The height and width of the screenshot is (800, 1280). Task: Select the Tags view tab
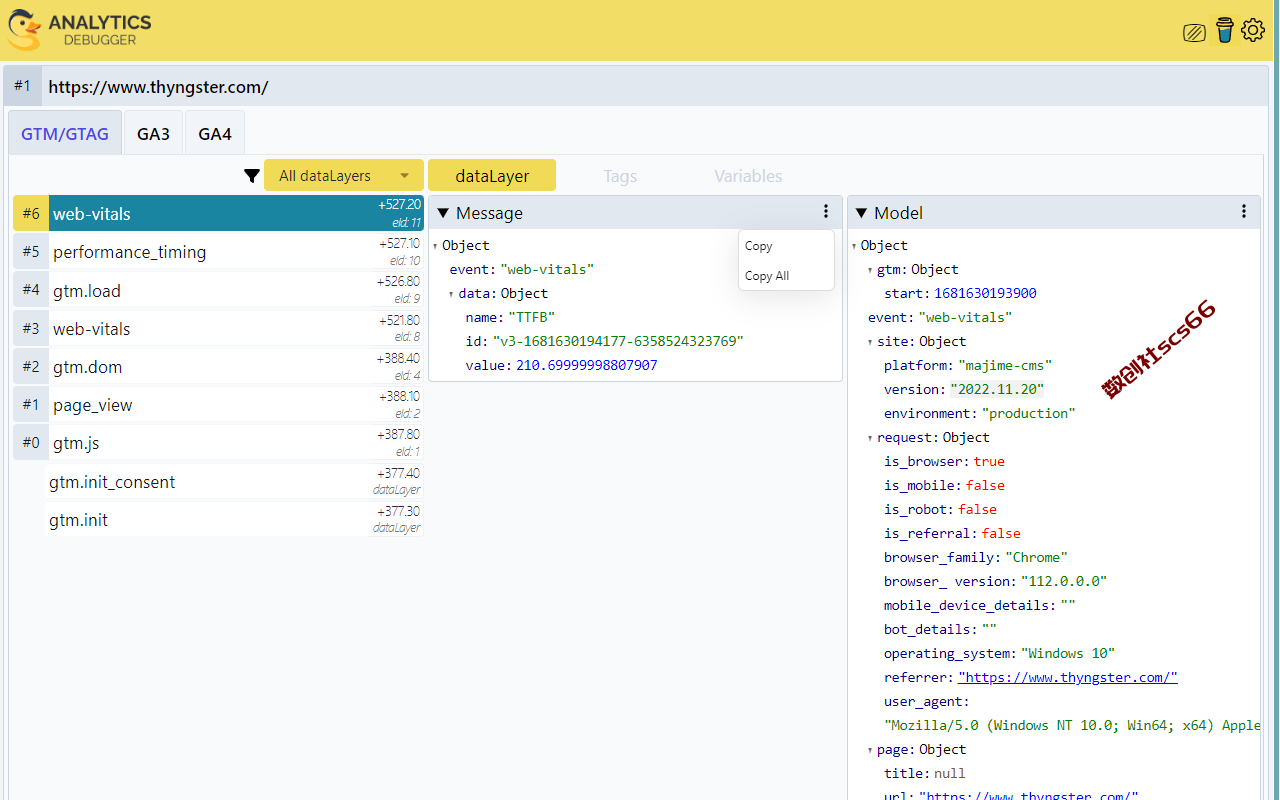(x=620, y=175)
